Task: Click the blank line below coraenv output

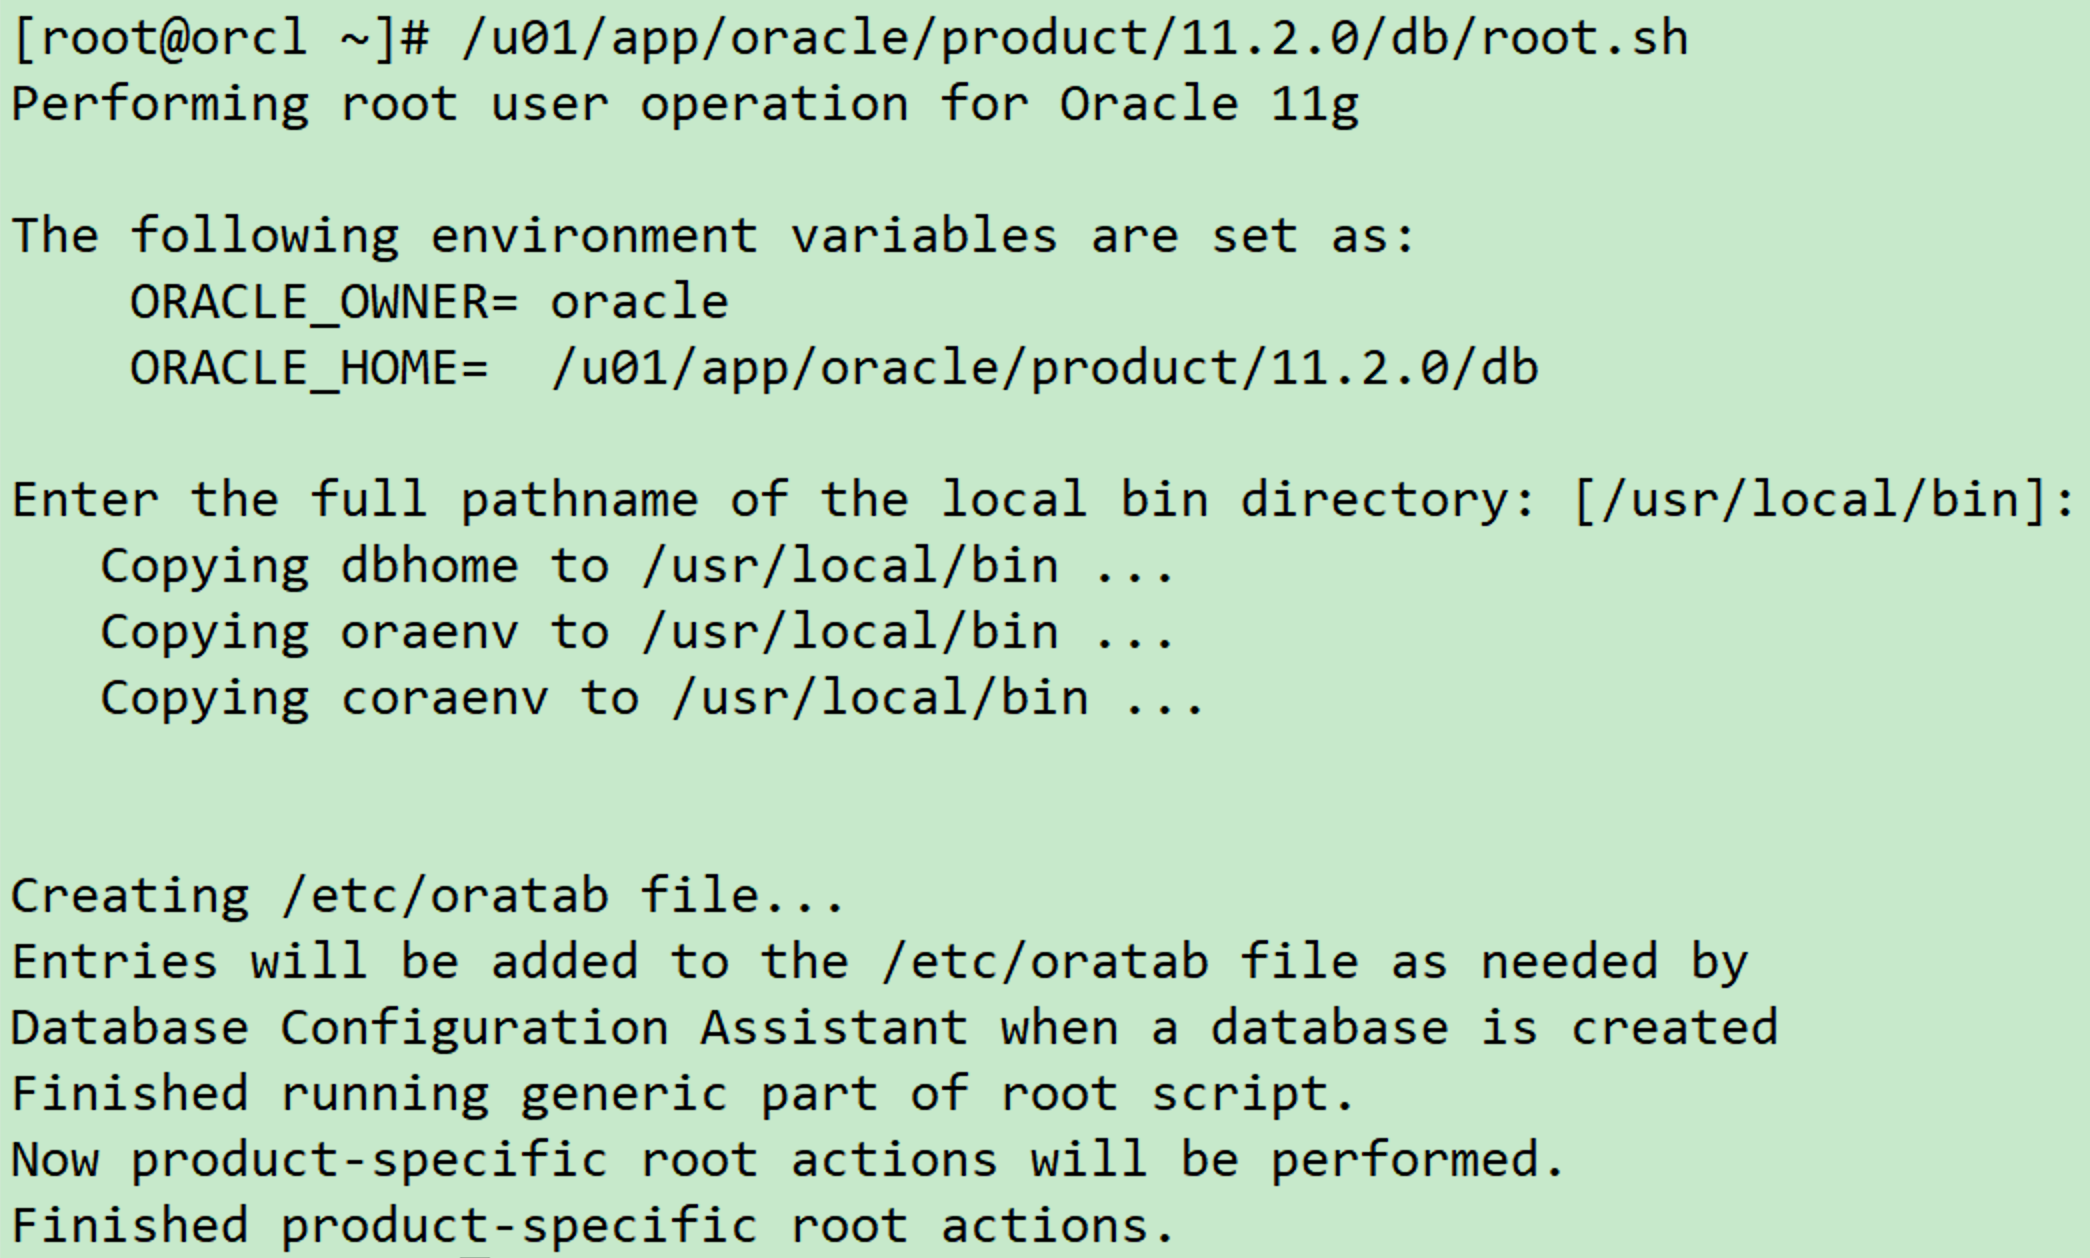Action: (x=1045, y=764)
